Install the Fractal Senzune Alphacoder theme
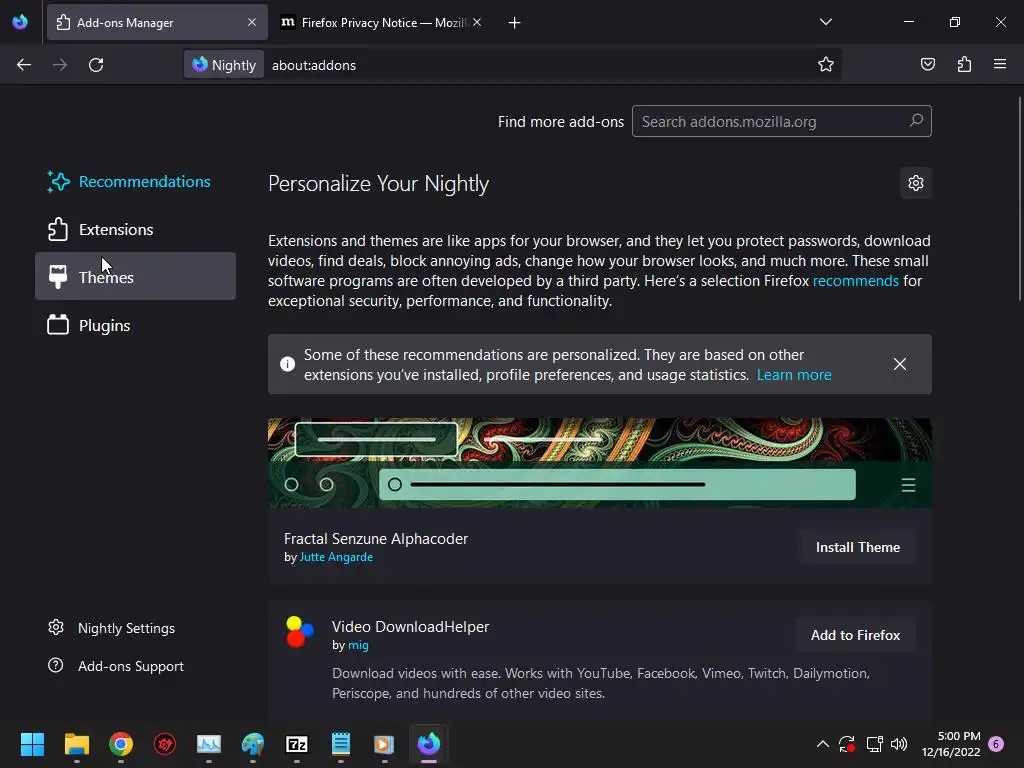 (x=857, y=547)
